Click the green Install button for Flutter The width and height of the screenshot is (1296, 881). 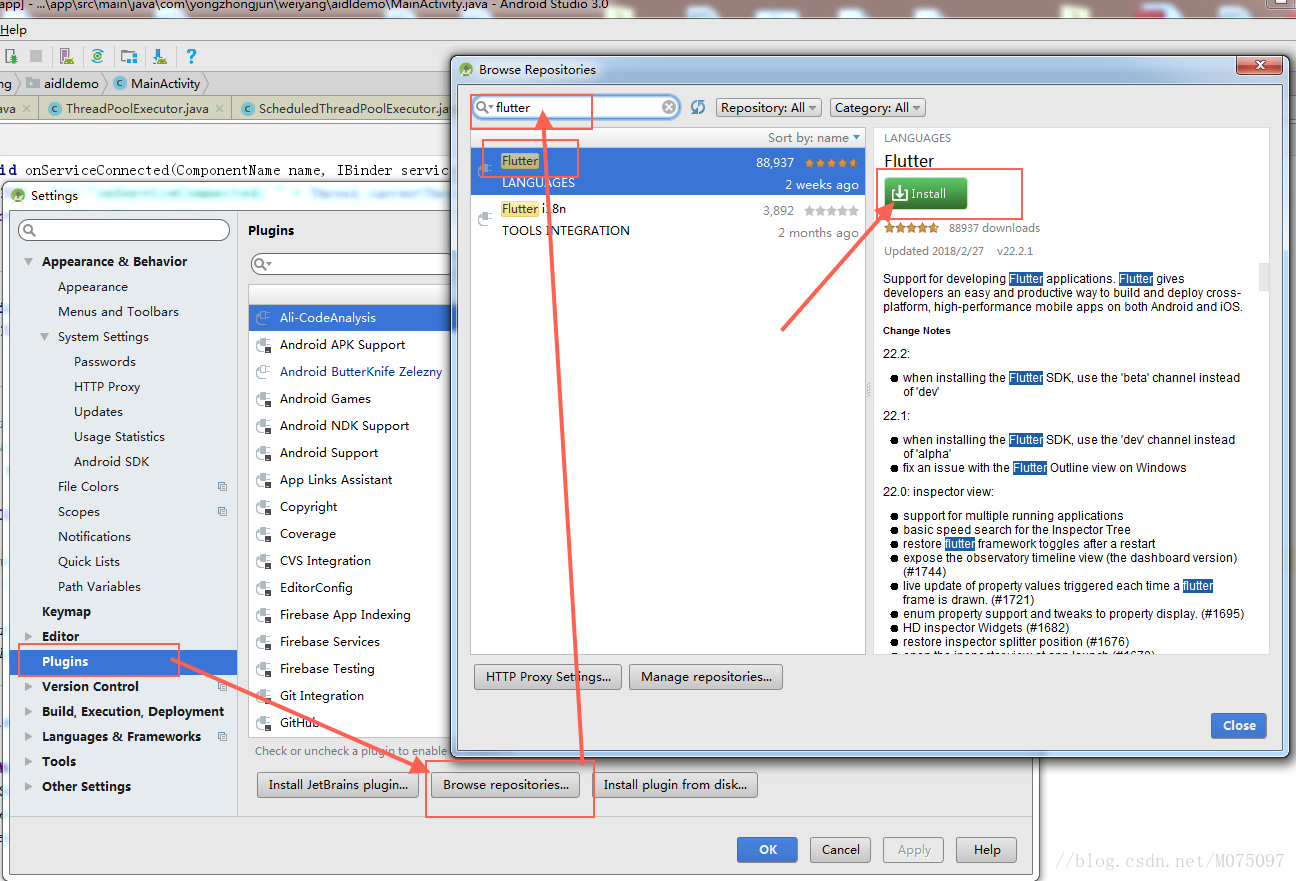[925, 194]
